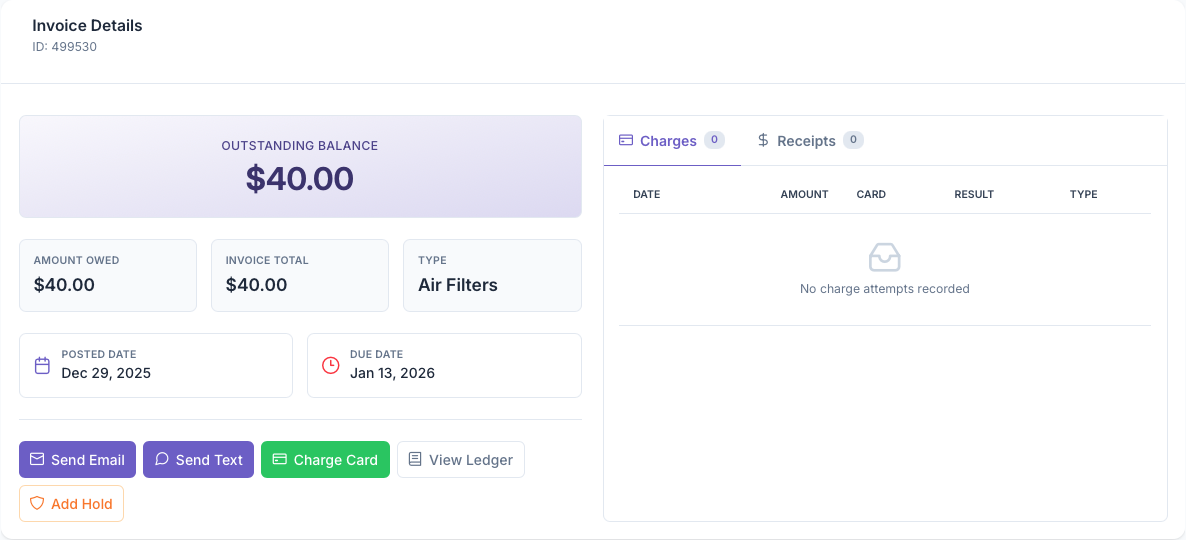
Task: Click the calendar icon beside Posted Date
Action: [42, 365]
